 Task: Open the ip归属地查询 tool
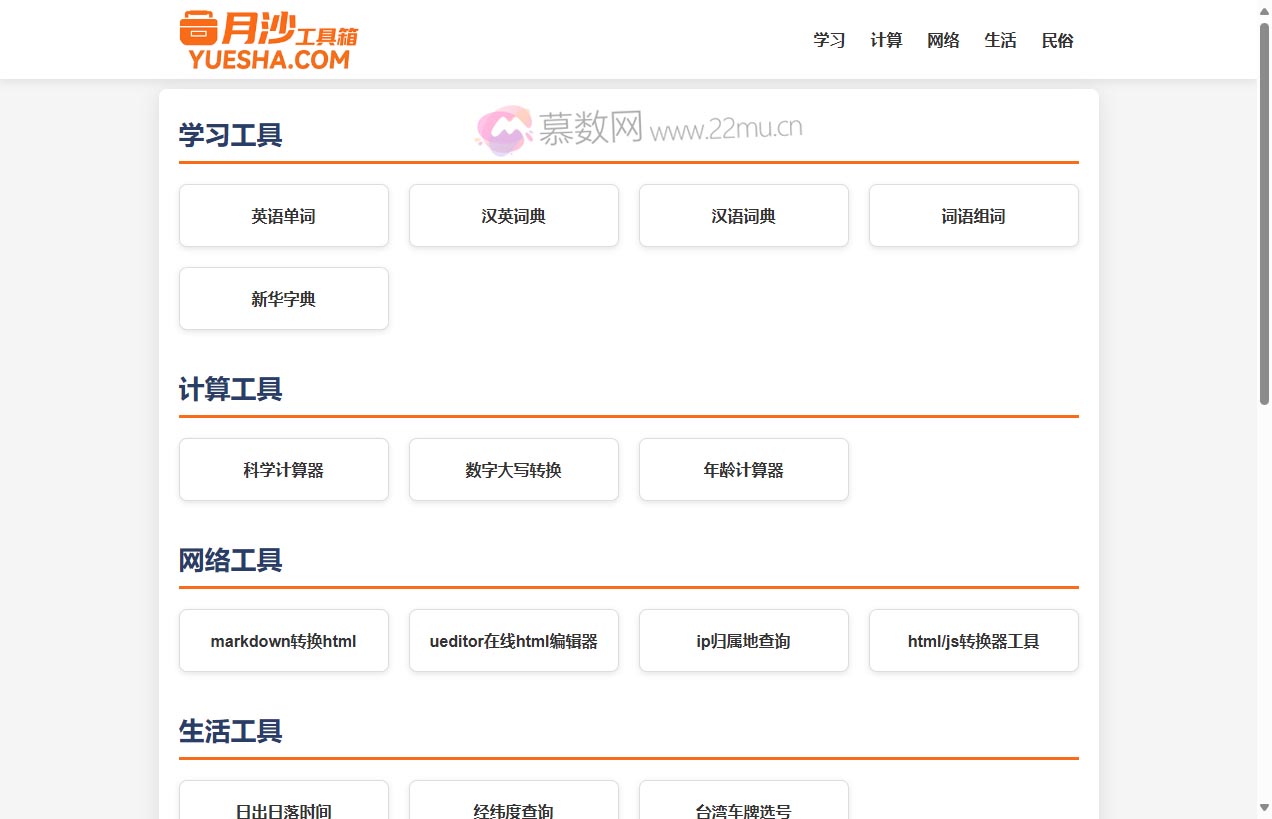743,640
